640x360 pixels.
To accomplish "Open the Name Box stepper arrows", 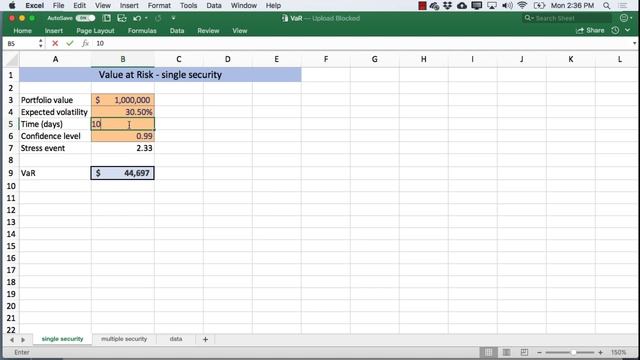I will click(x=40, y=43).
